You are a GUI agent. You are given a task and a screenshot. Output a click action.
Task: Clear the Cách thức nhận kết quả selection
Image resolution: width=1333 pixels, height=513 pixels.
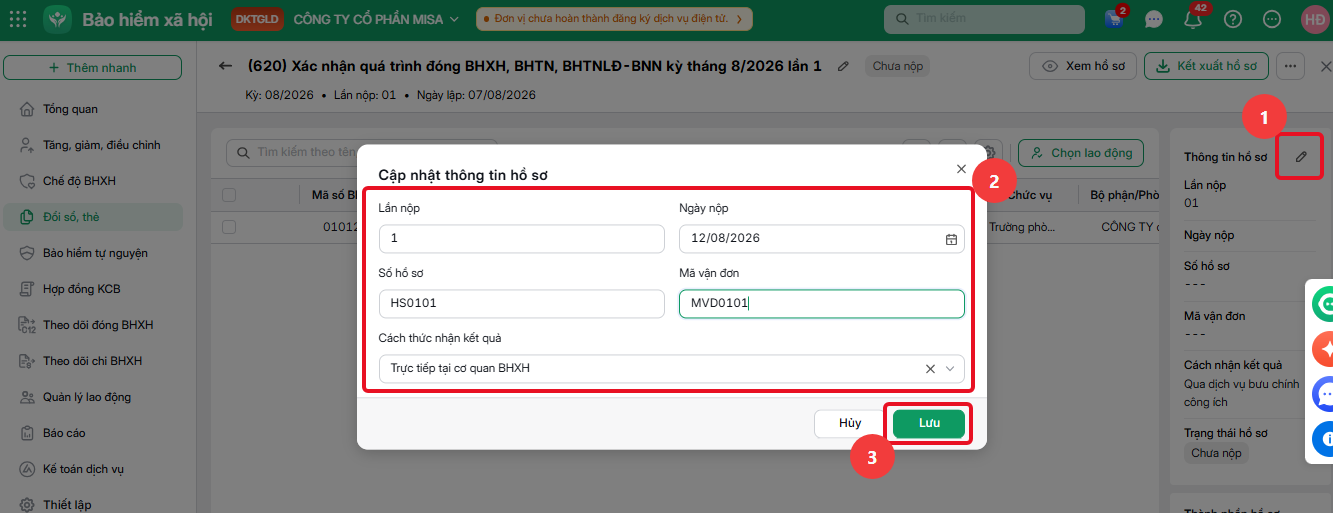(x=930, y=369)
